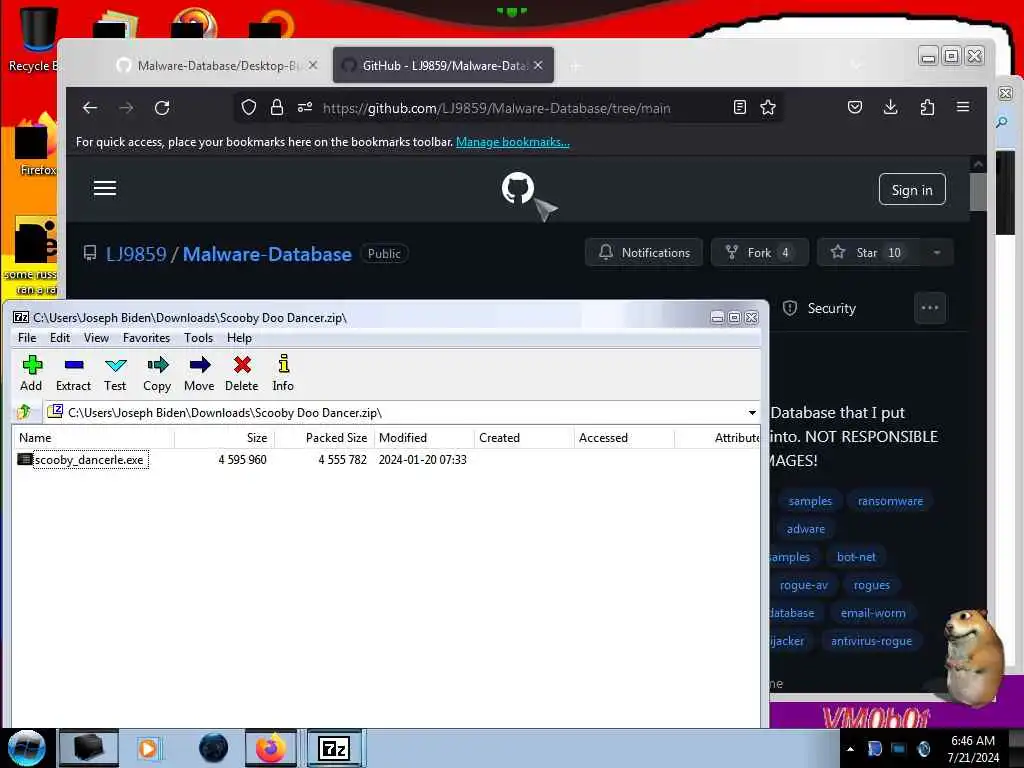
Task: Expand the 7-Zip address path dropdown
Action: [752, 413]
